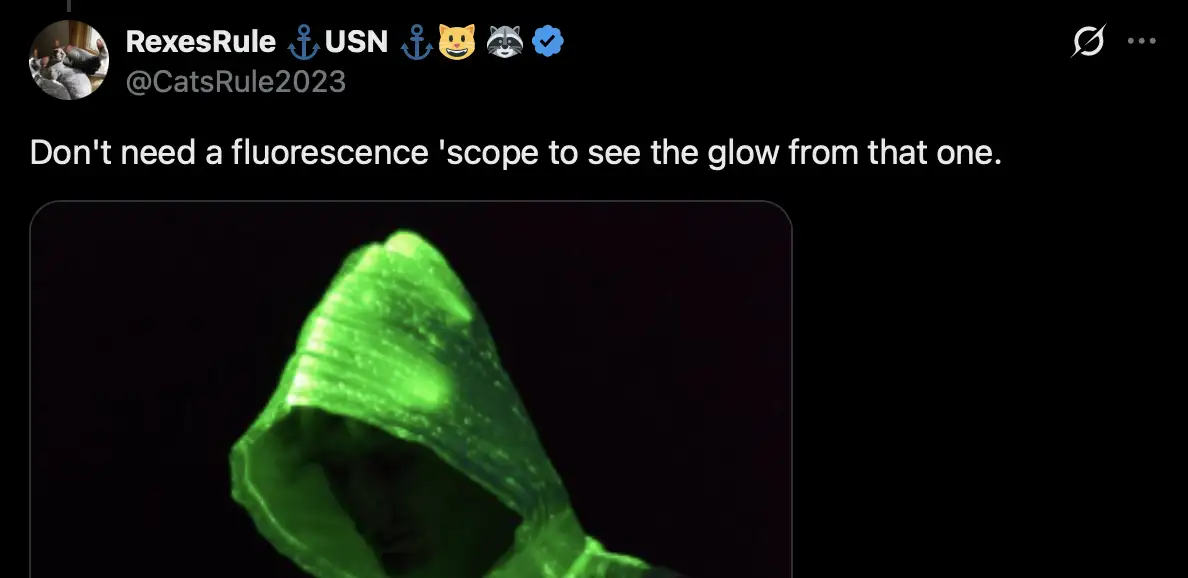Image resolution: width=1188 pixels, height=578 pixels.
Task: Click the blue verified checkmark badge
Action: click(x=548, y=42)
